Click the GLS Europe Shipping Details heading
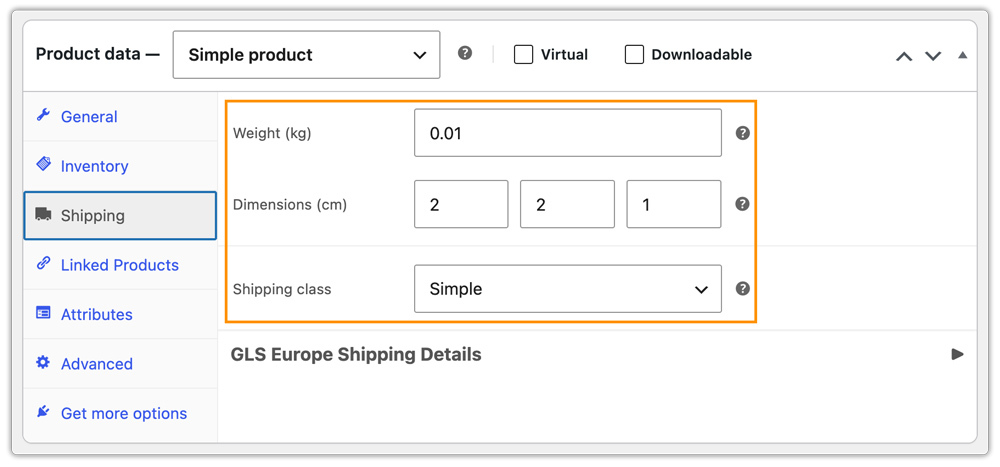 click(356, 354)
